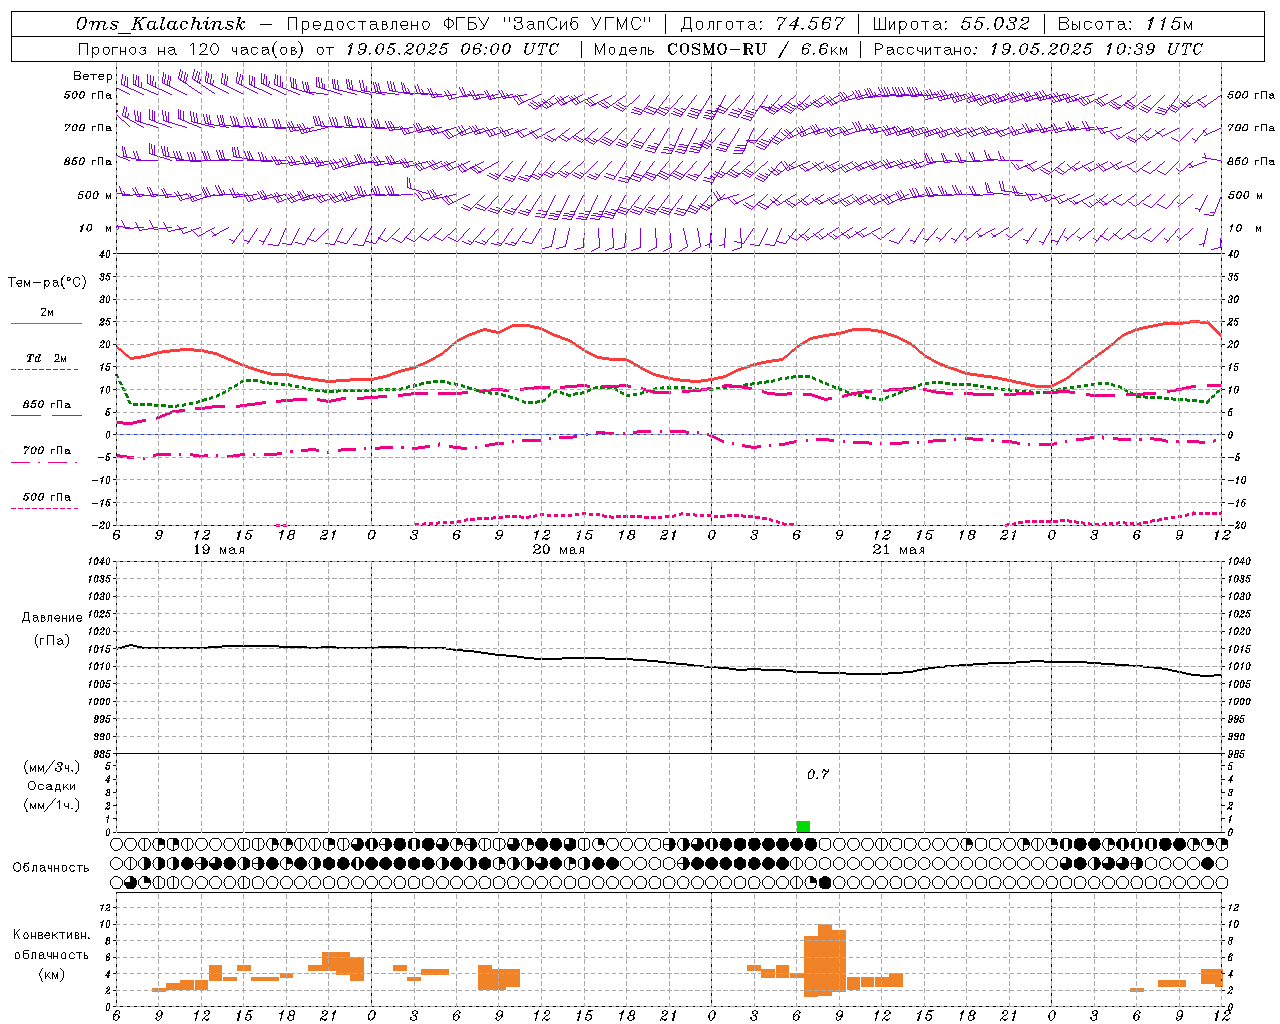Select the 'Тем-ра(°C)' temperature label
1280x1024 pixels.
(x=47, y=283)
